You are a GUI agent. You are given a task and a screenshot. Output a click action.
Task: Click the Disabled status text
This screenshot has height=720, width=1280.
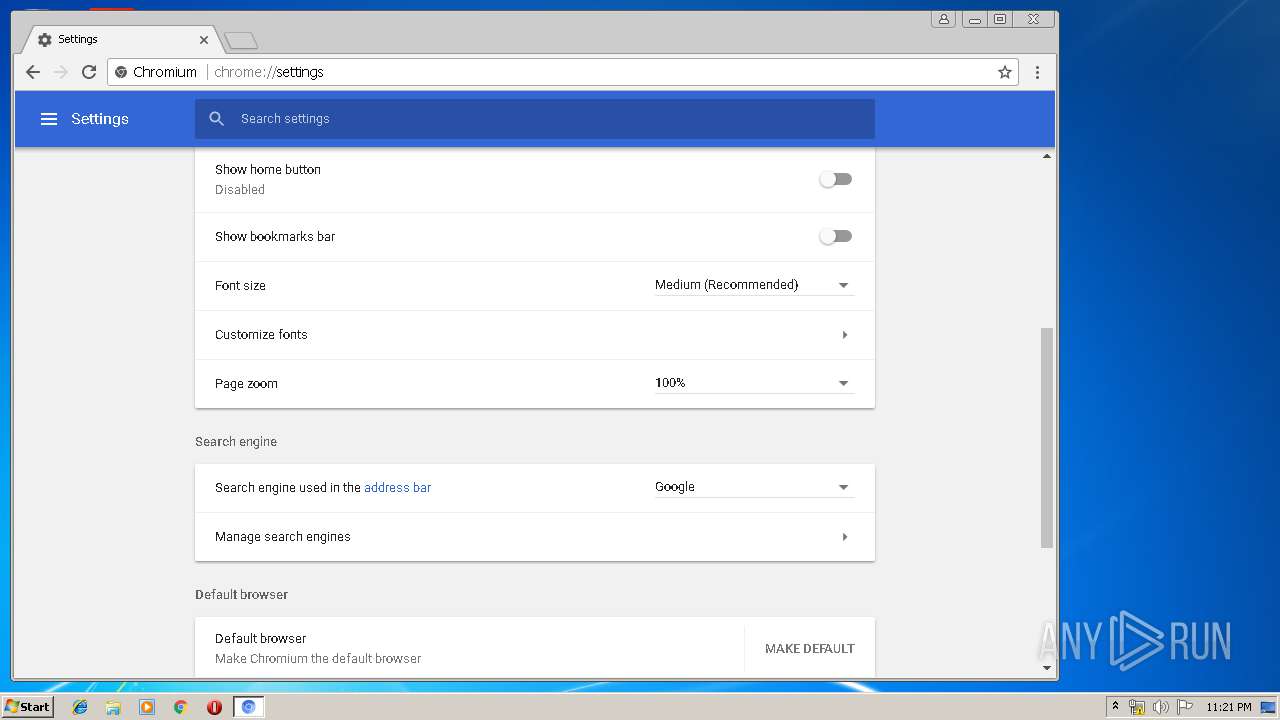240,190
